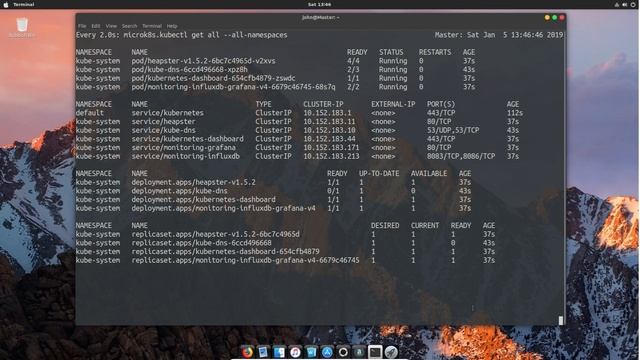Click pod/kubernetes-dashboard-654cfb4879-zswdc text
The width and height of the screenshot is (640, 360).
coord(213,78)
